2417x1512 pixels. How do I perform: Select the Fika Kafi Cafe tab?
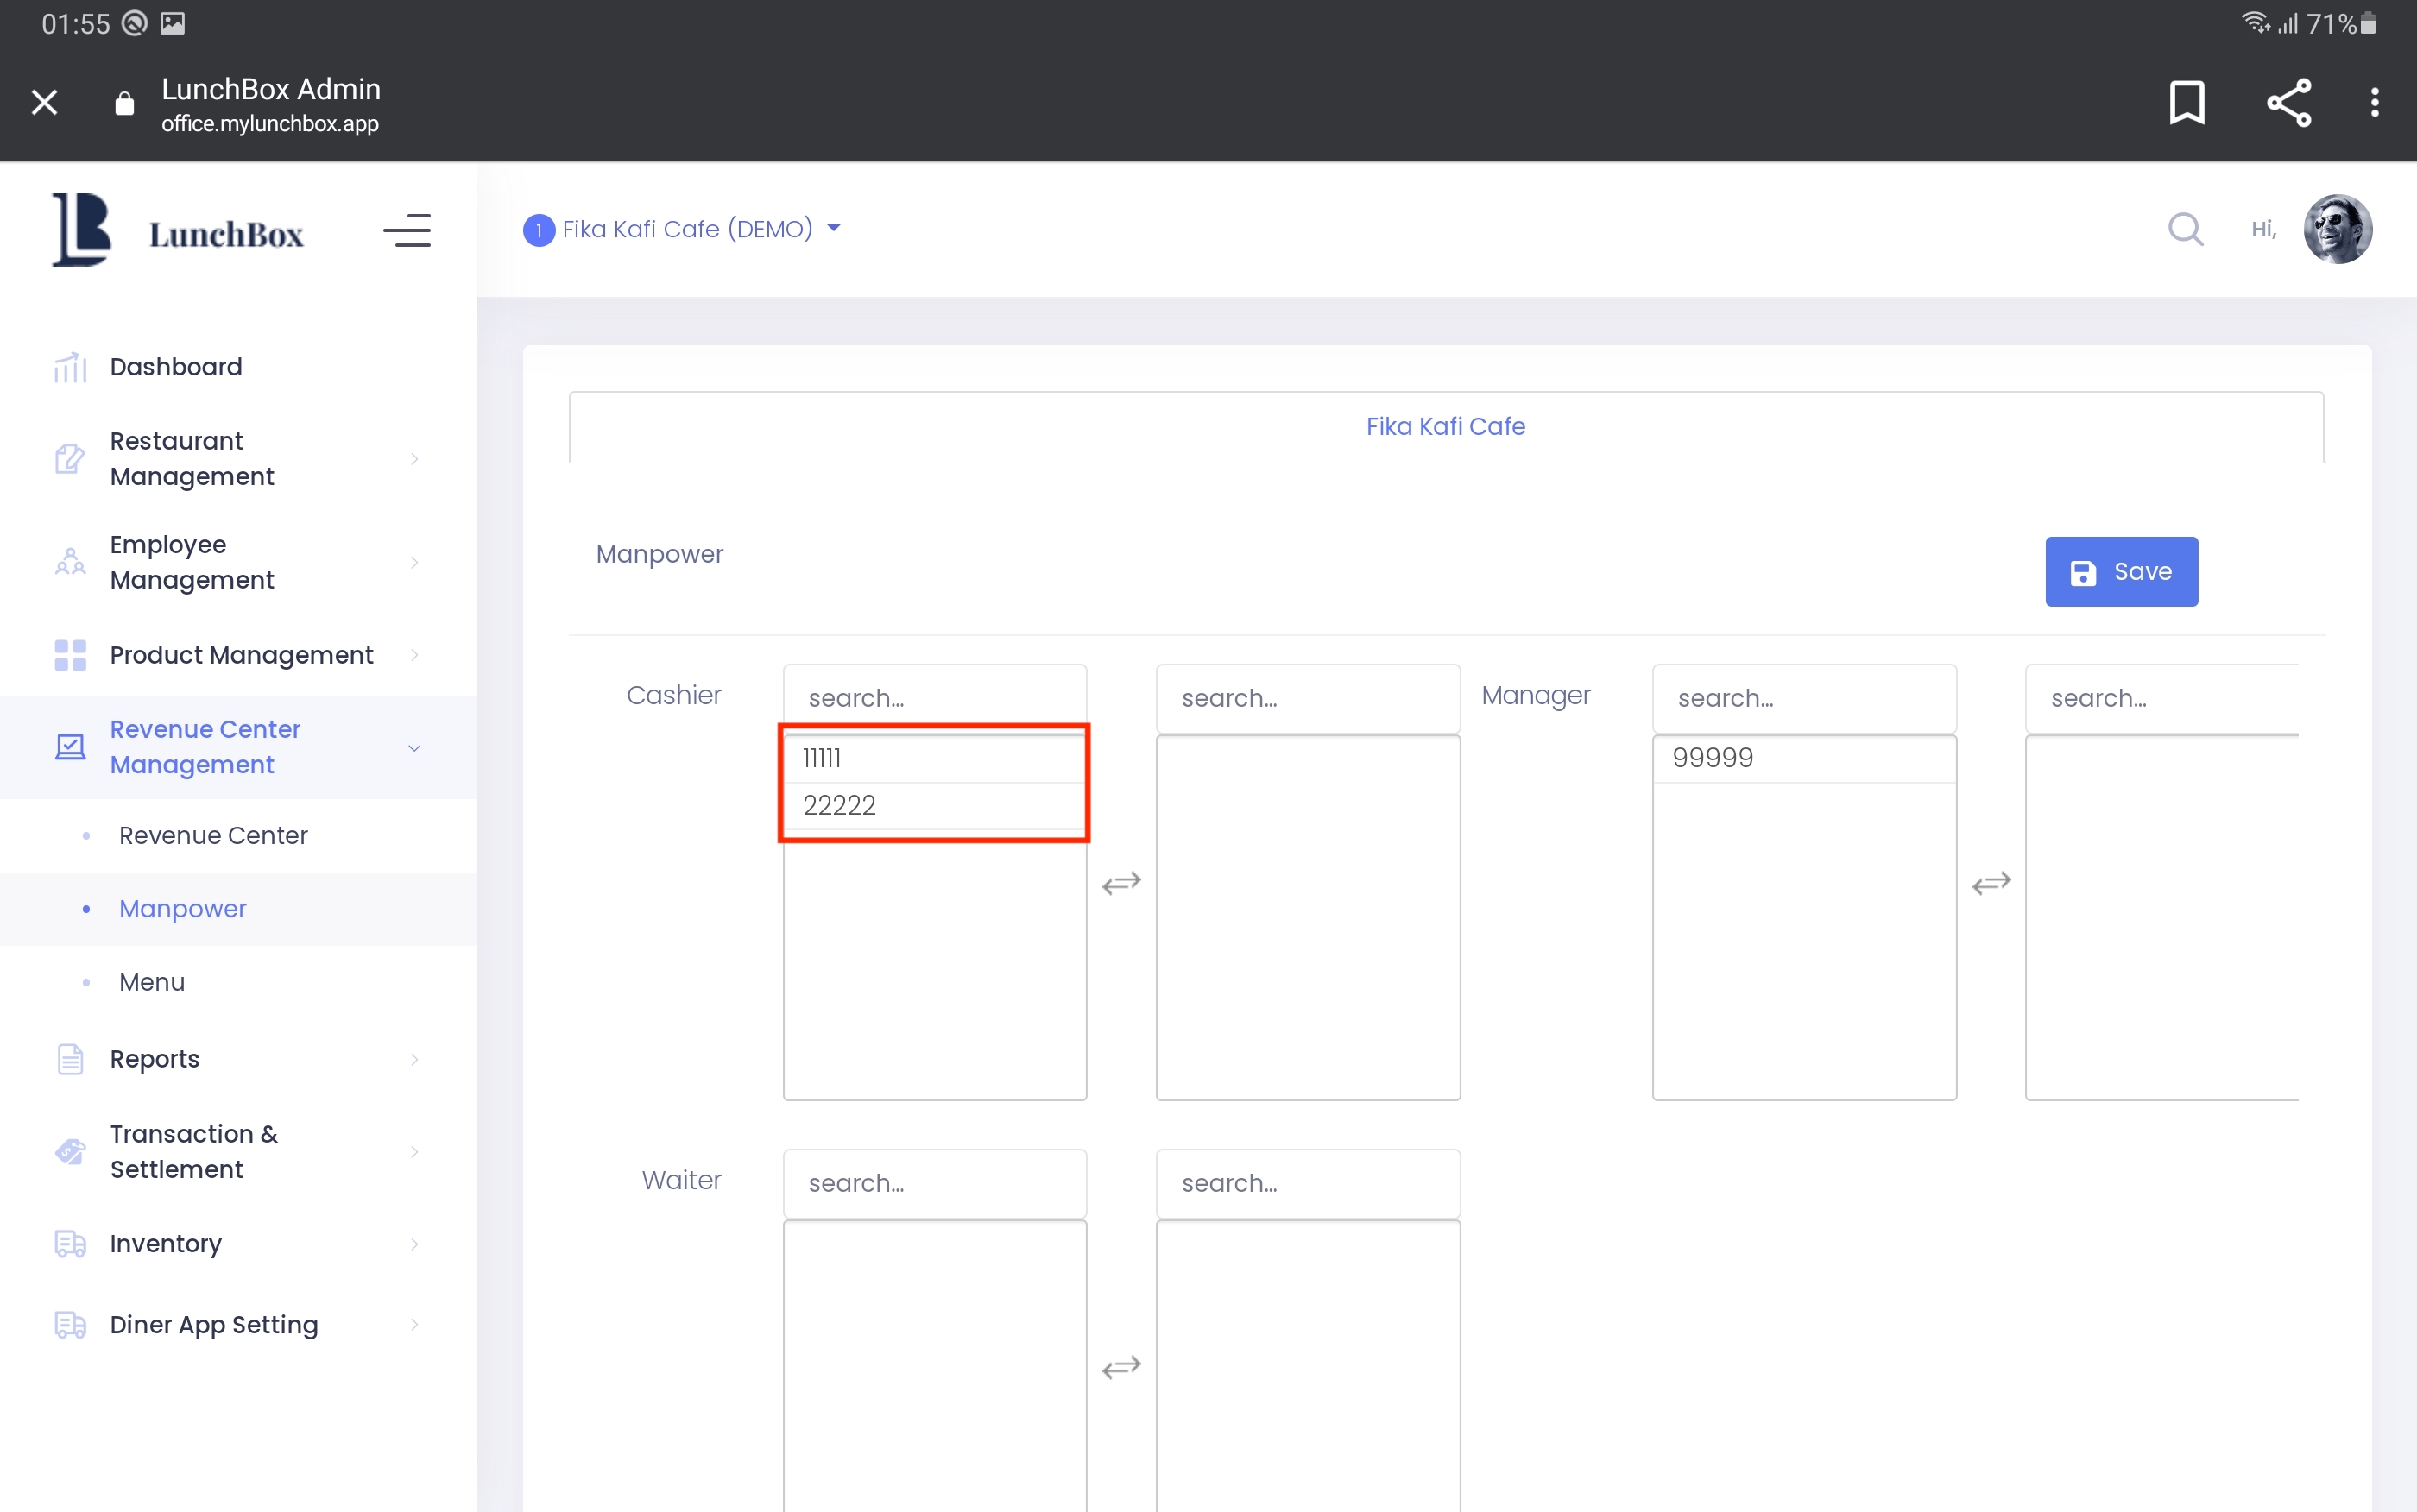(x=1445, y=427)
